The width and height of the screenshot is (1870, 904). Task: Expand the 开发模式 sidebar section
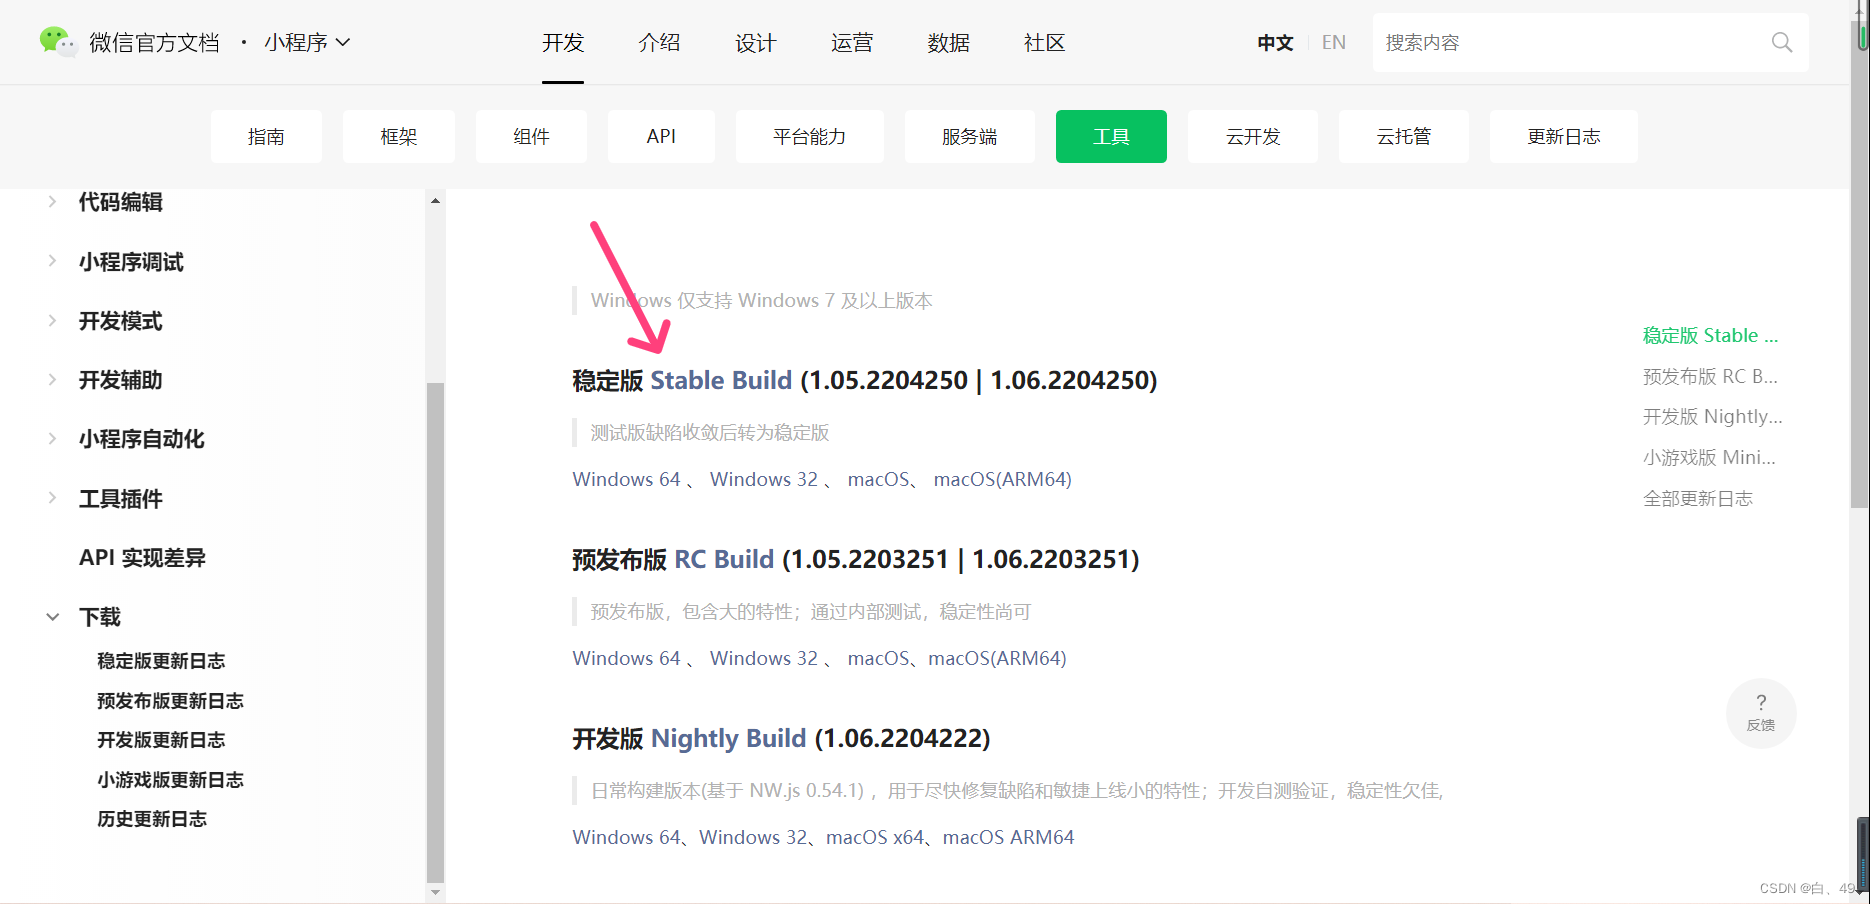click(x=52, y=320)
